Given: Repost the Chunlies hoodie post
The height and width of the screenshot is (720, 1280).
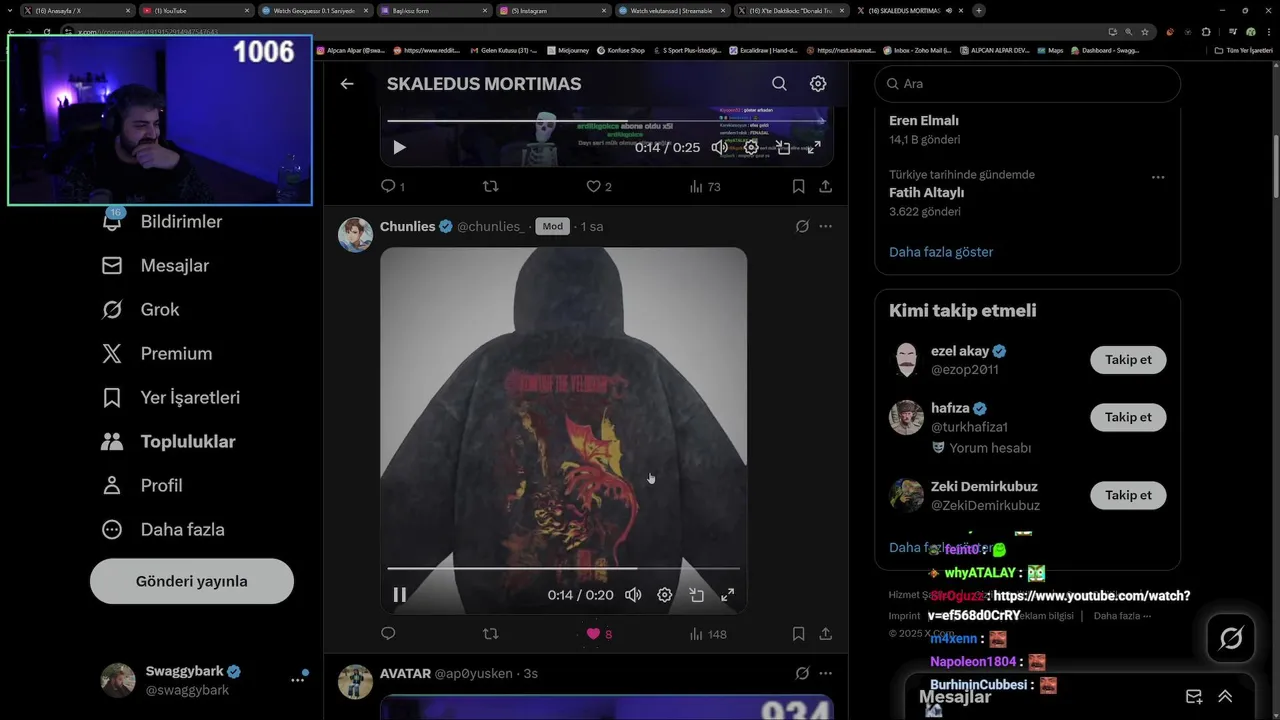Looking at the screenshot, I should click(490, 634).
